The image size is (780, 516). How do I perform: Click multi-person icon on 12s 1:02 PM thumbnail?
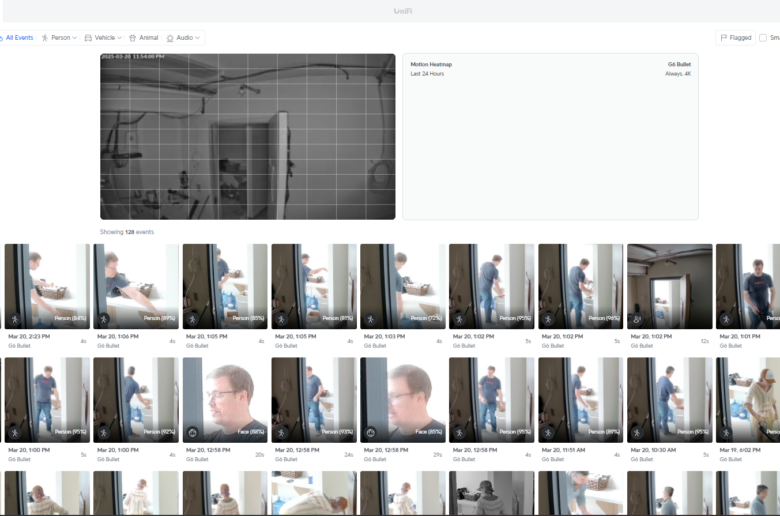[637, 319]
